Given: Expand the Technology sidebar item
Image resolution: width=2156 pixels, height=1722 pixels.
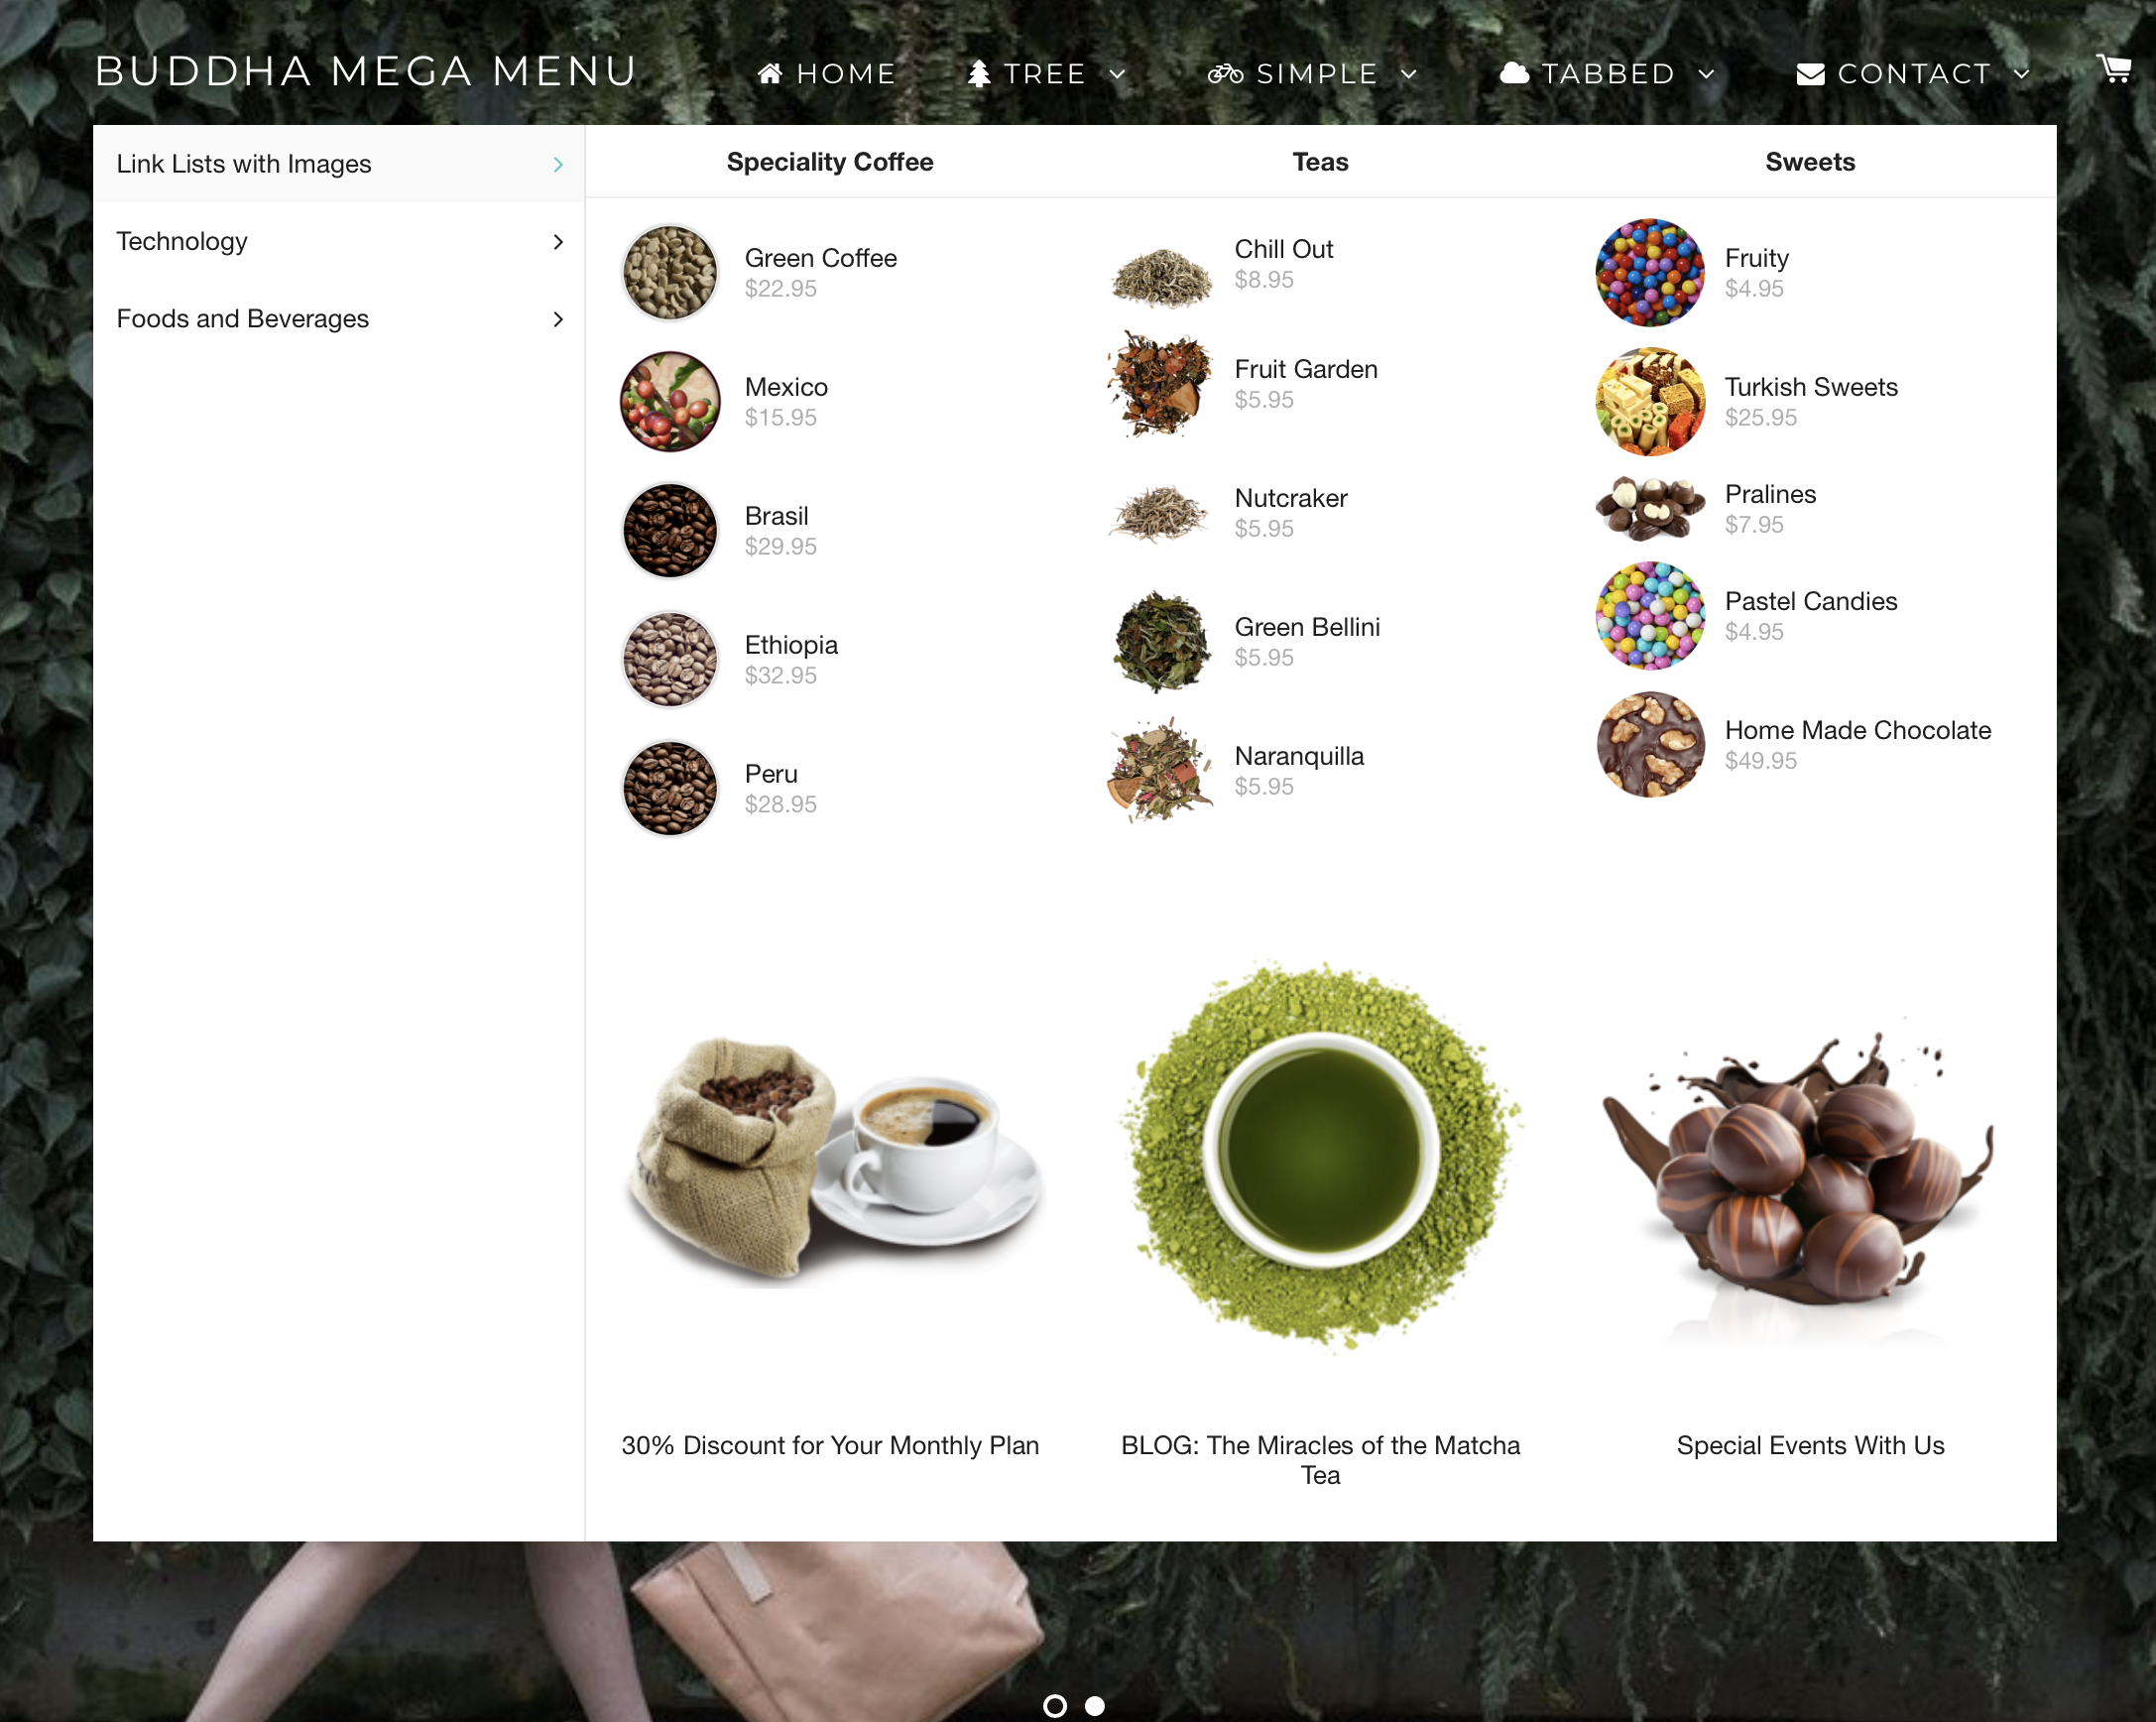Looking at the screenshot, I should tap(339, 241).
